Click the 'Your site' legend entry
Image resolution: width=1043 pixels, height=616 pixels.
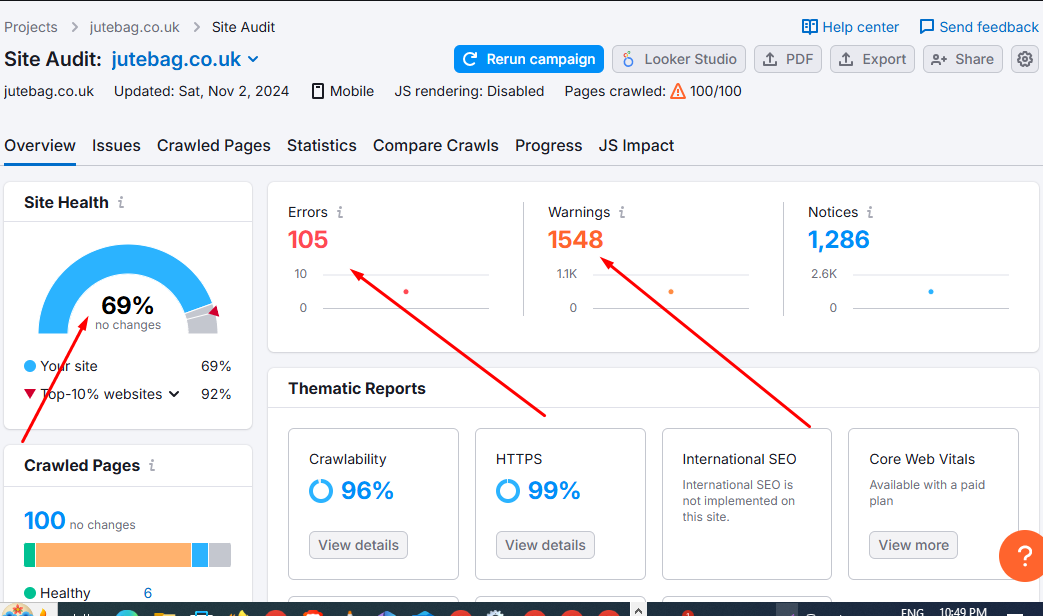(61, 366)
